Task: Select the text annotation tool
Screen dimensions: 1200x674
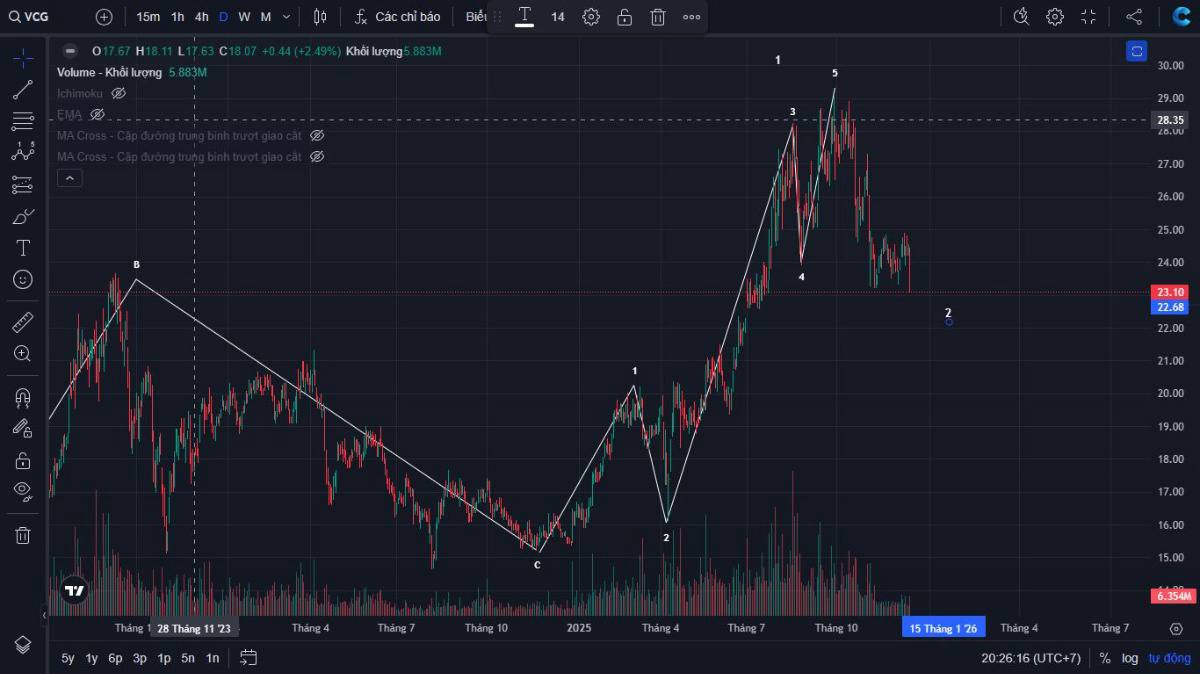Action: [22, 248]
